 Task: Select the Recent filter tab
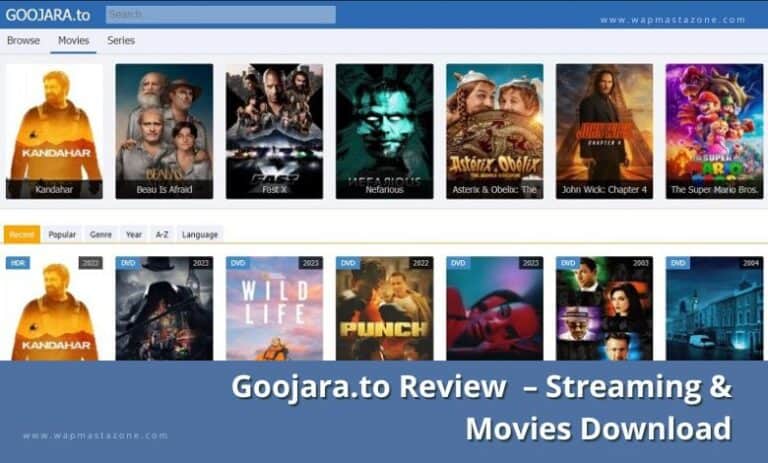click(x=22, y=235)
